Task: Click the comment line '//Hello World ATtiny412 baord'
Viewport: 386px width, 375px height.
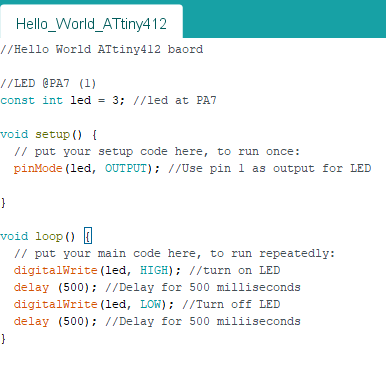Action: point(102,49)
